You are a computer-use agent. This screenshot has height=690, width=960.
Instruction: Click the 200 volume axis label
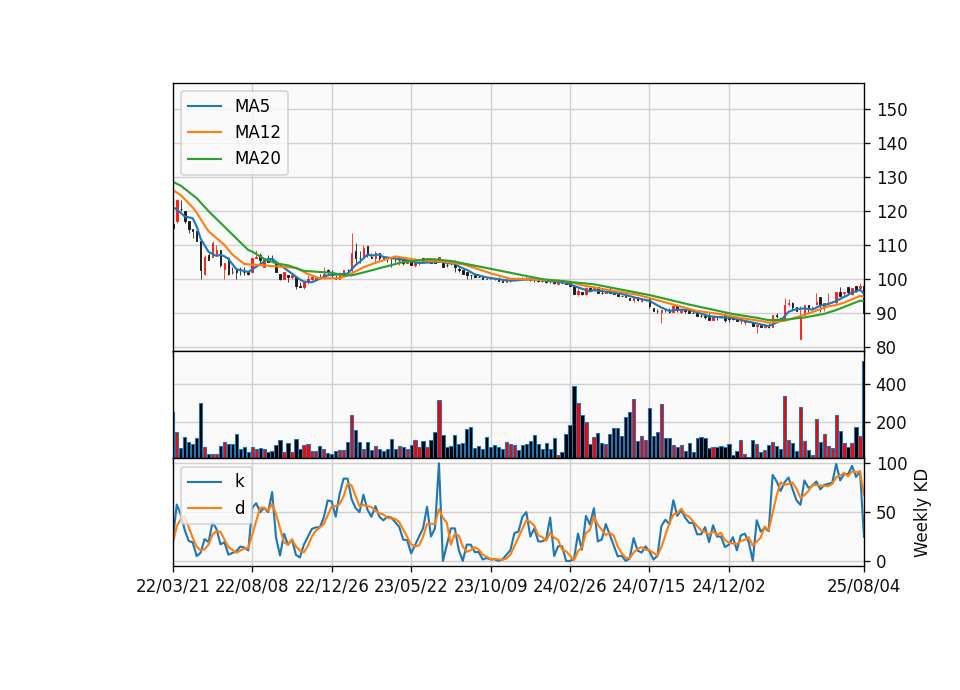pyautogui.click(x=892, y=423)
